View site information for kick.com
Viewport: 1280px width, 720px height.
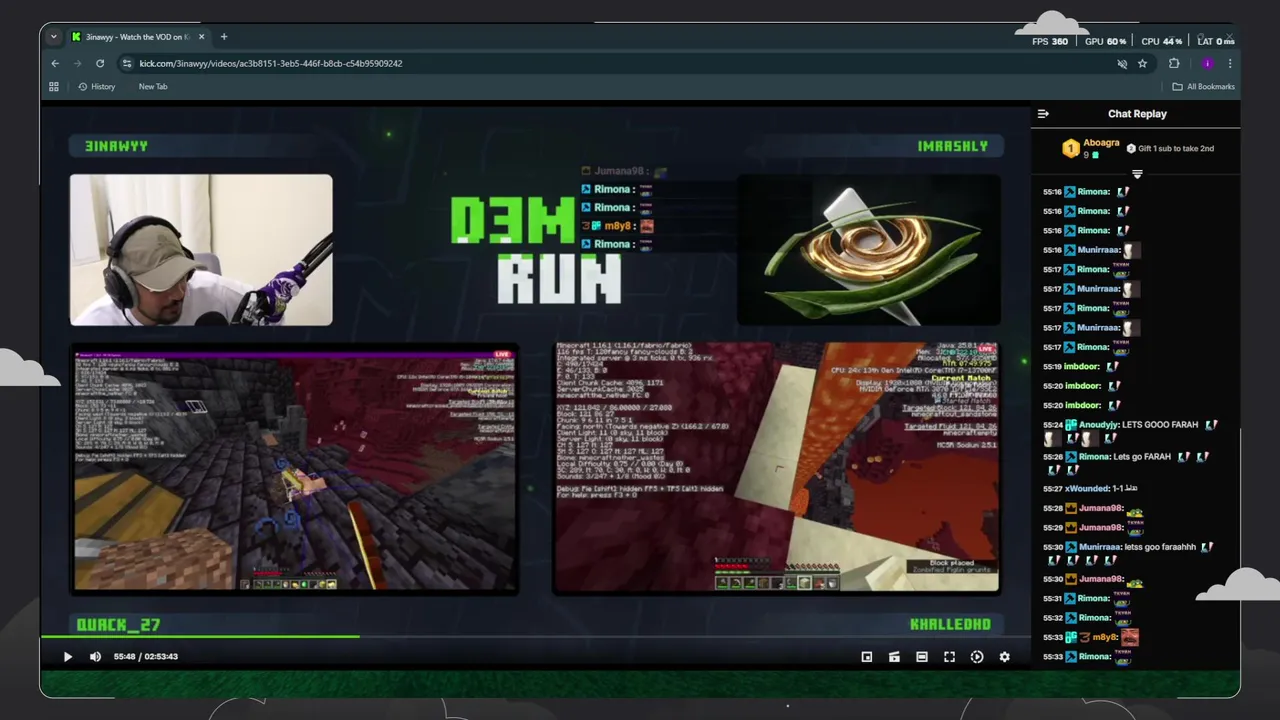click(x=126, y=63)
